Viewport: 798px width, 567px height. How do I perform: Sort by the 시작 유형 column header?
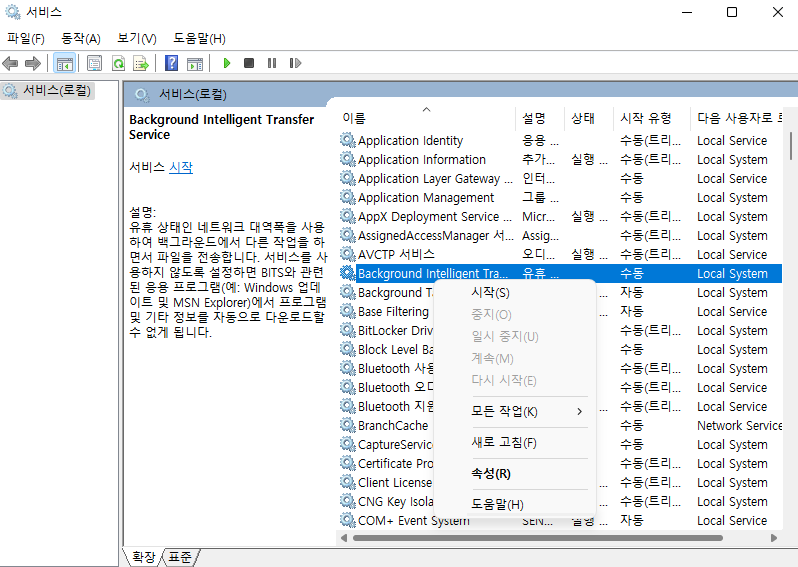click(x=651, y=118)
